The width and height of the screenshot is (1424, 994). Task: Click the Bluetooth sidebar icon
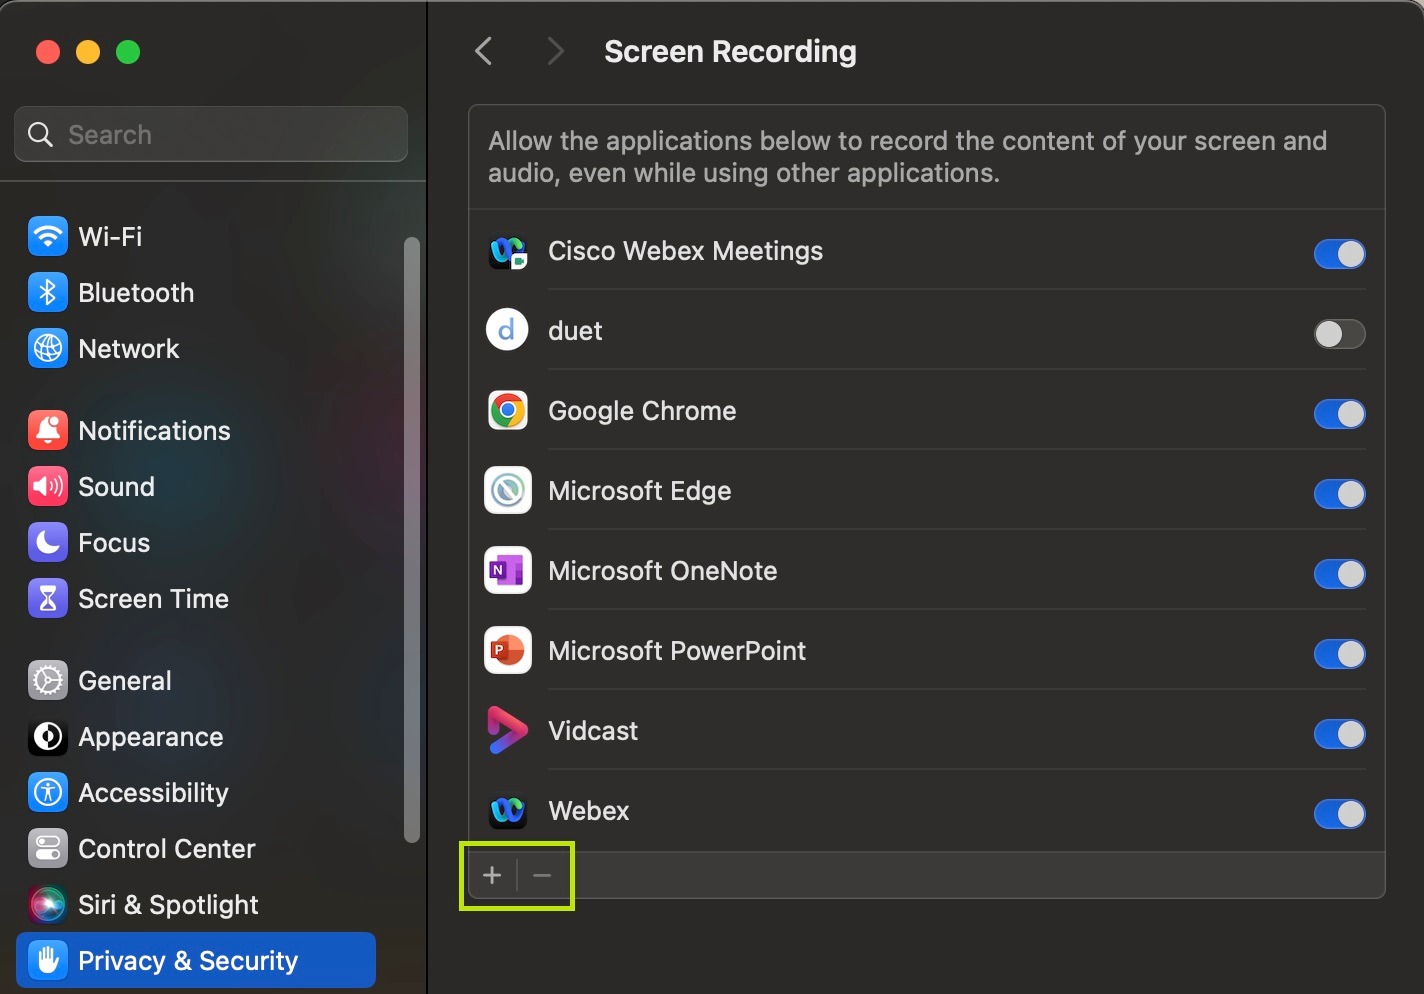tap(48, 293)
